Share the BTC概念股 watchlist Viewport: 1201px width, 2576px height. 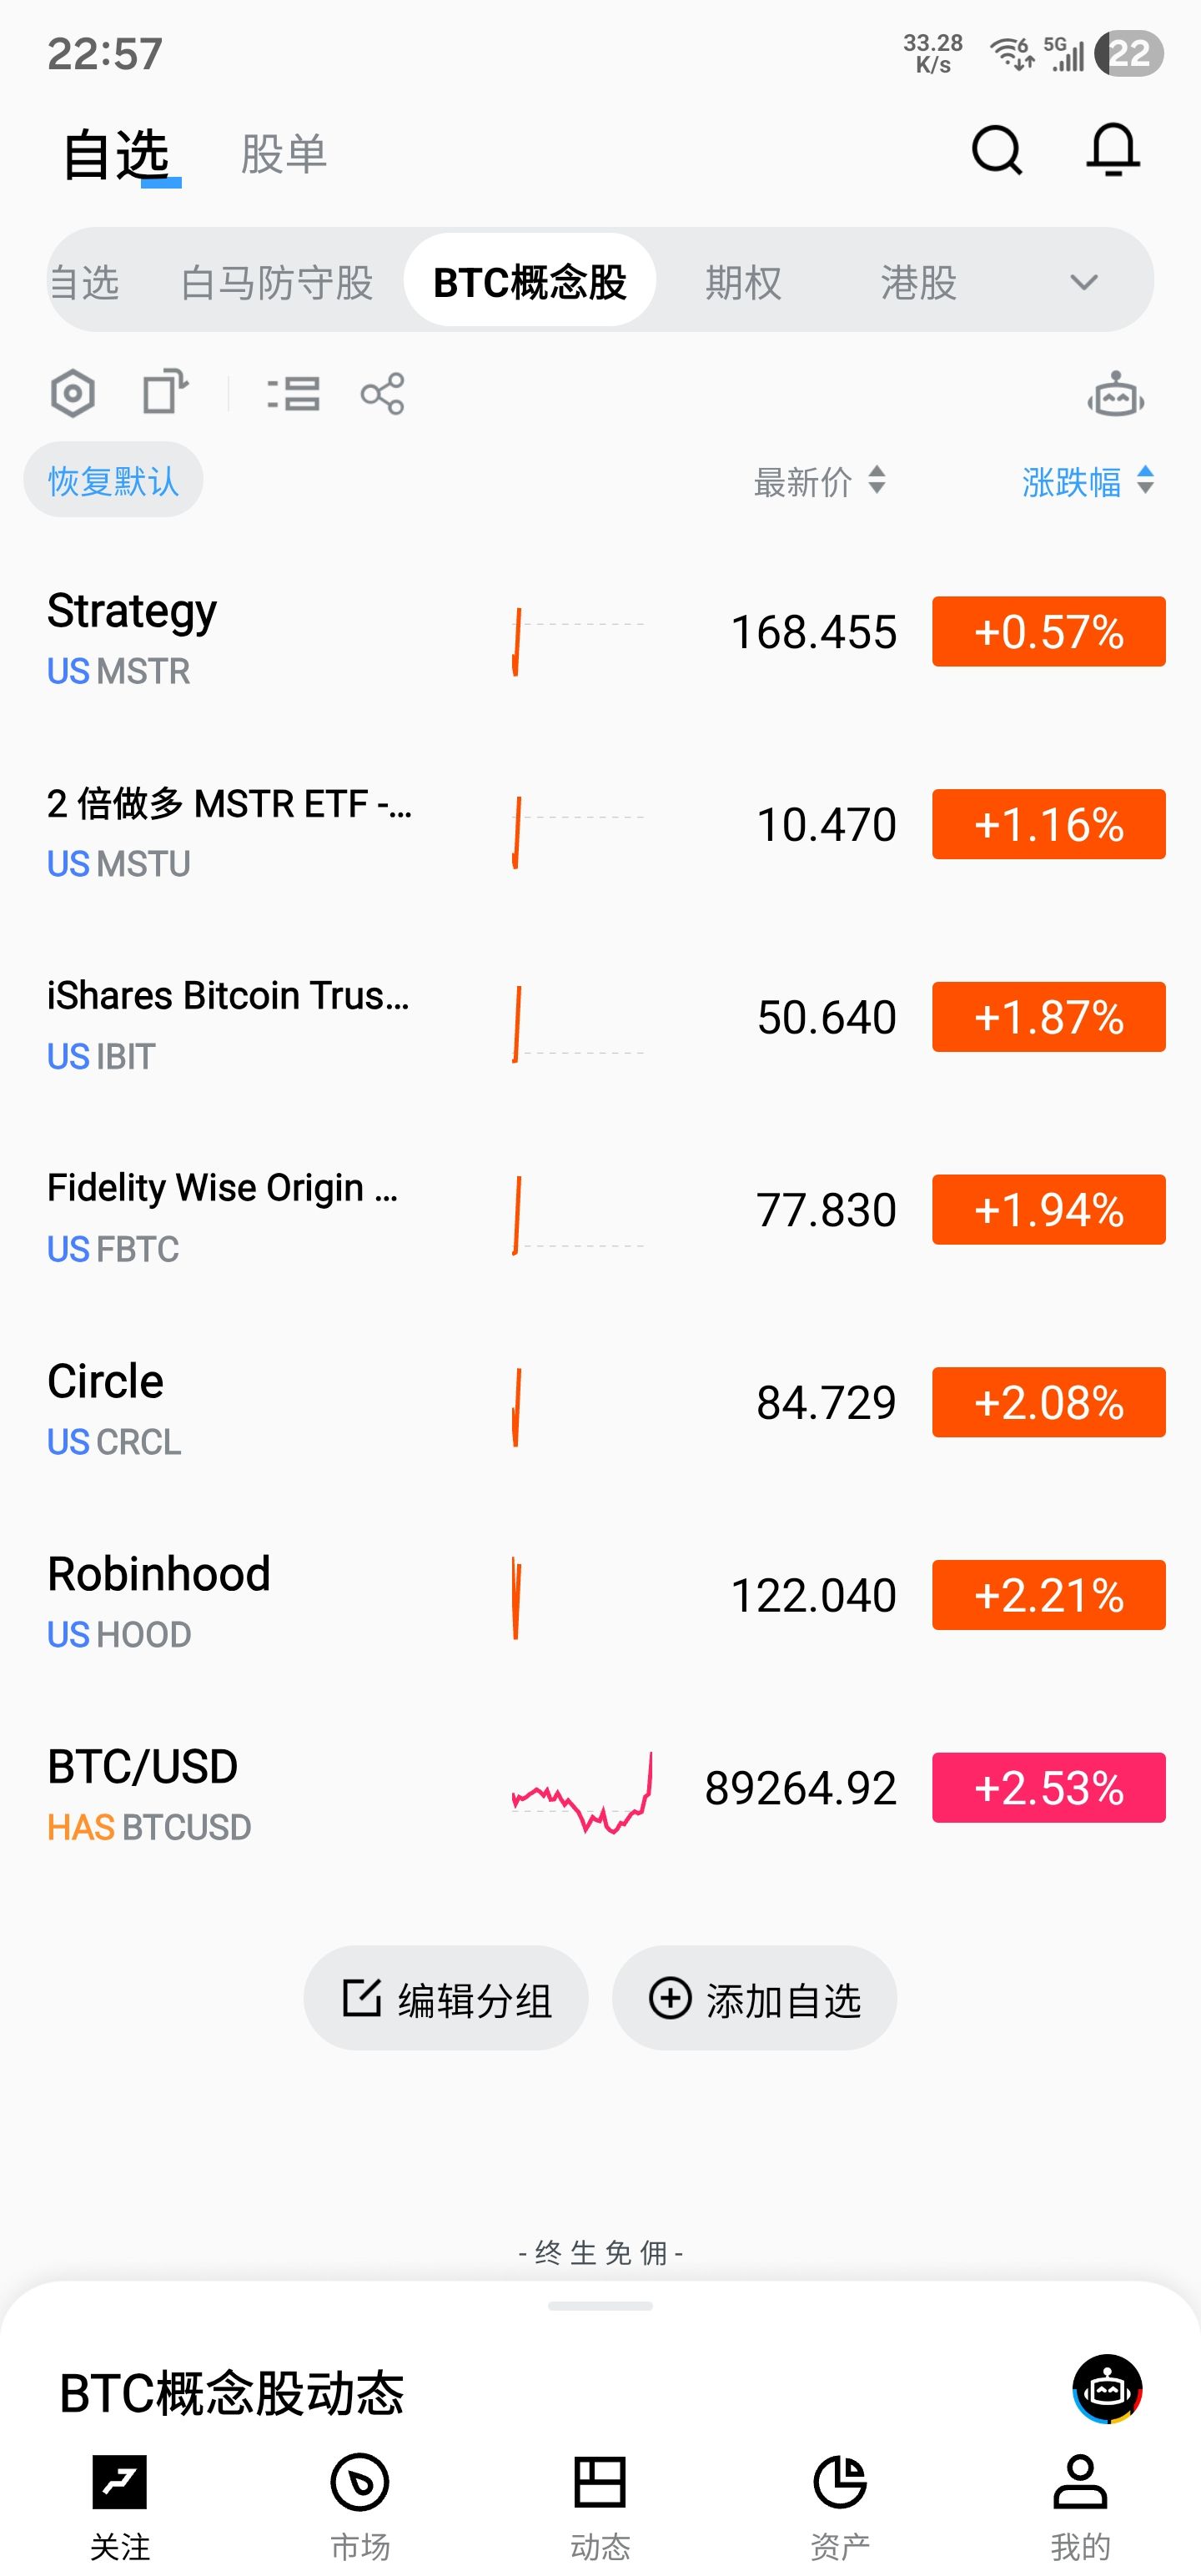click(382, 393)
